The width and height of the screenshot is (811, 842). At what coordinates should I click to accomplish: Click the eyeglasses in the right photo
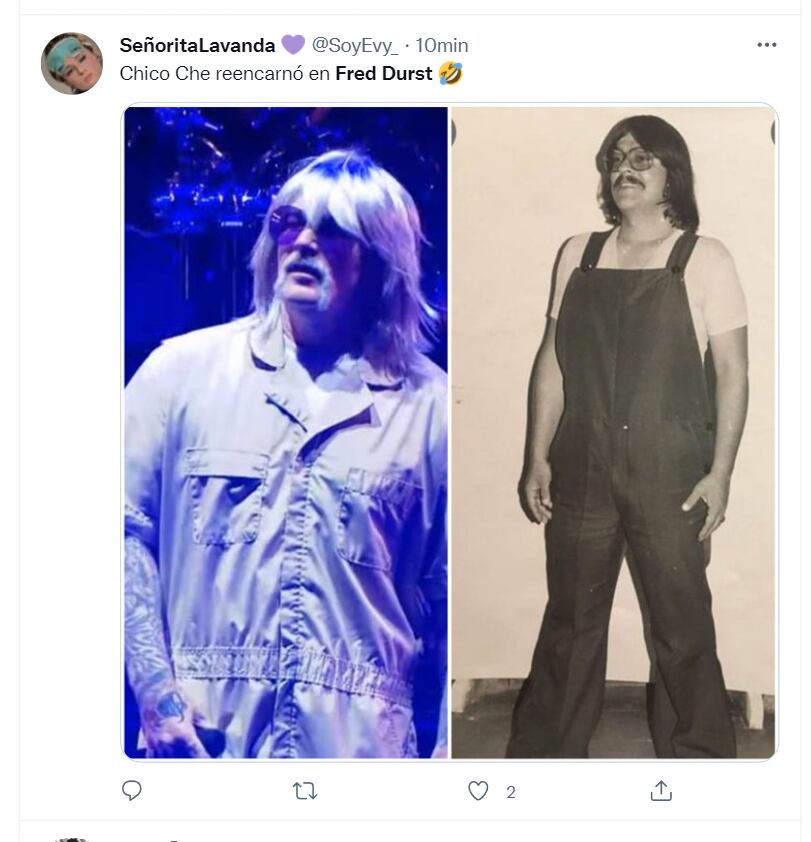pyautogui.click(x=629, y=160)
